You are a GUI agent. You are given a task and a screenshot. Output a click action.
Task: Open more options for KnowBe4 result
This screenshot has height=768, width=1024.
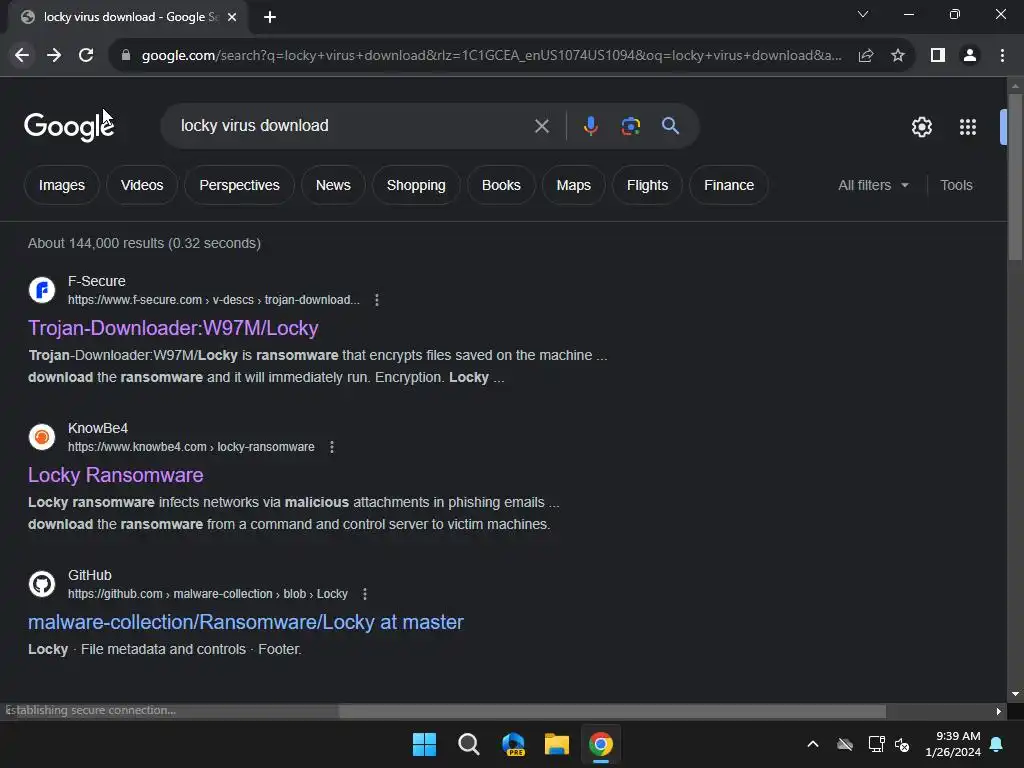(x=332, y=447)
